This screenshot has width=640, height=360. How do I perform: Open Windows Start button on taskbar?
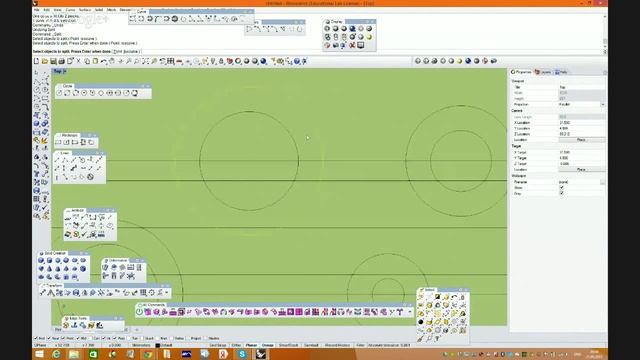coord(39,354)
